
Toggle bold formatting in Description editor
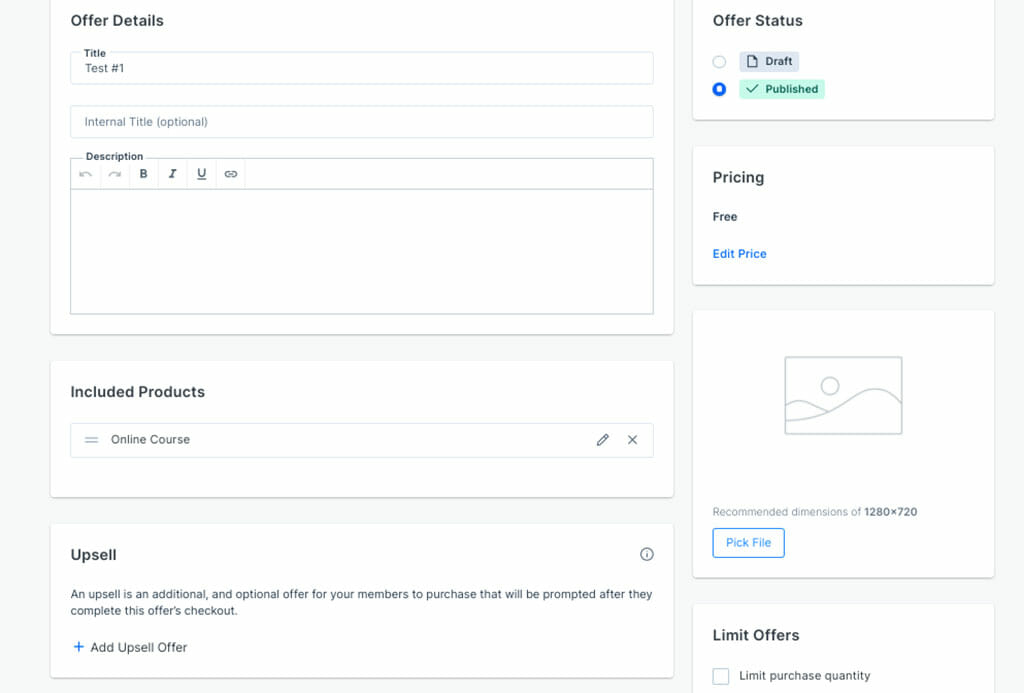coord(144,174)
